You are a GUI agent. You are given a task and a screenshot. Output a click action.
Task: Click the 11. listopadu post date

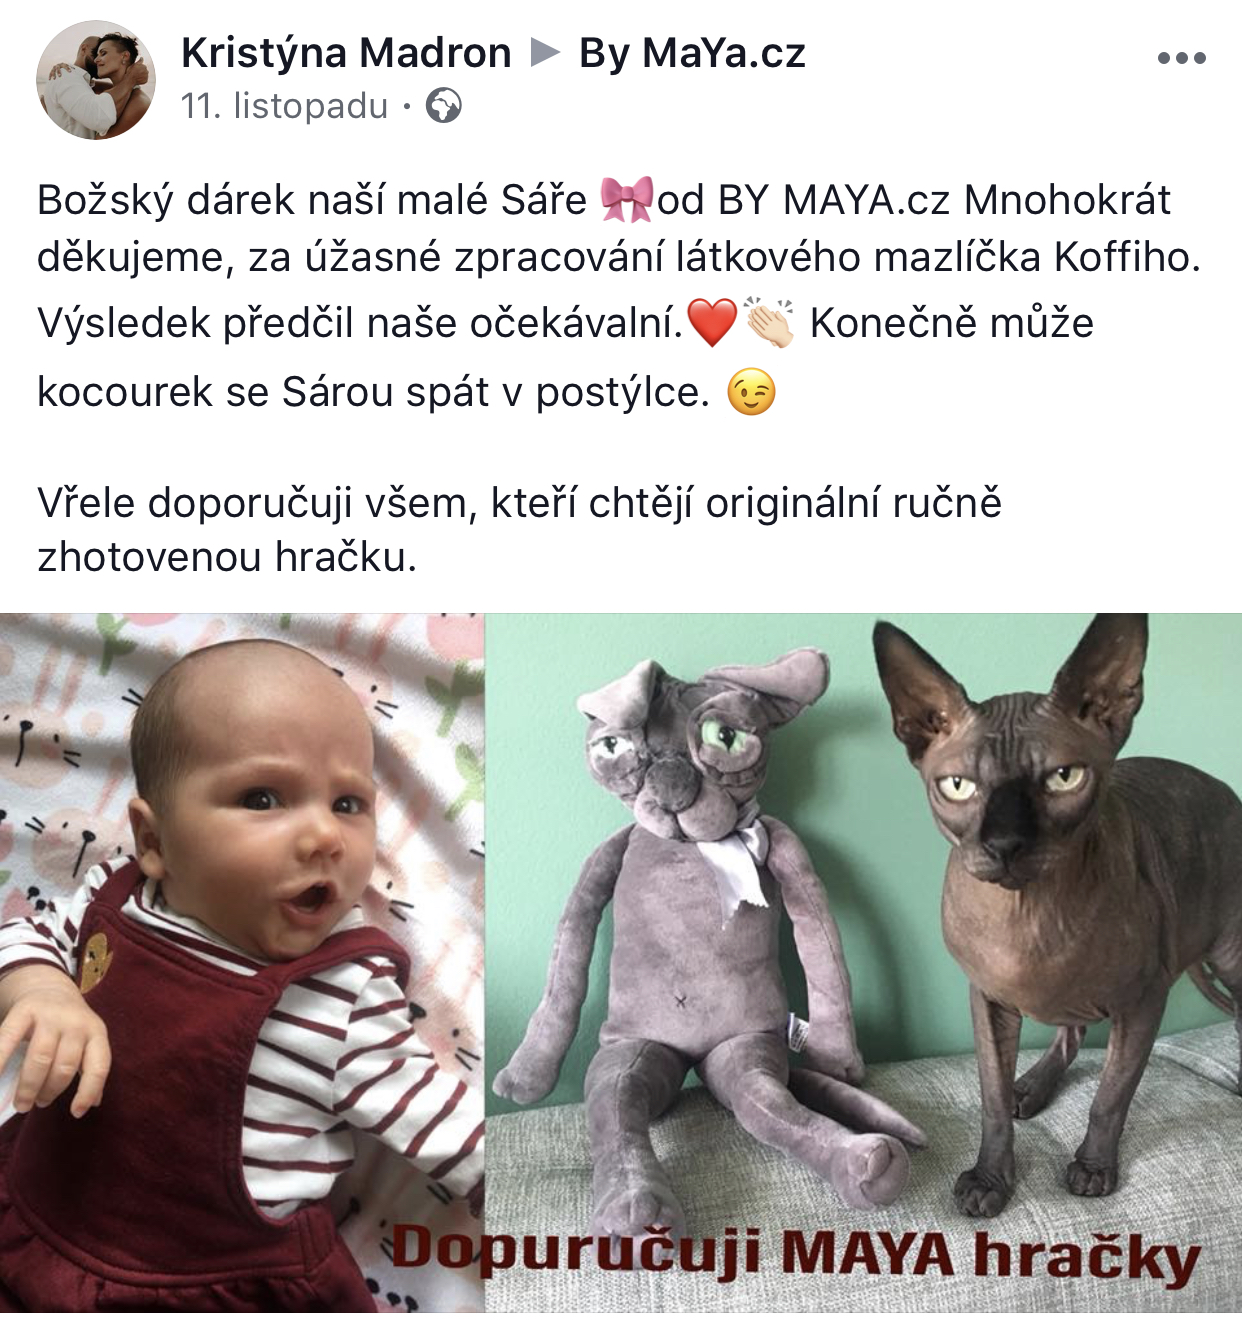(x=285, y=105)
